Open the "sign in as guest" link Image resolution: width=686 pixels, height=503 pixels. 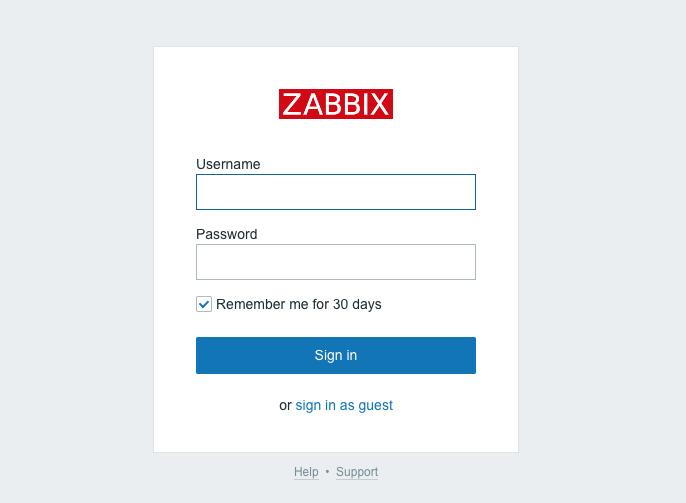click(x=344, y=405)
